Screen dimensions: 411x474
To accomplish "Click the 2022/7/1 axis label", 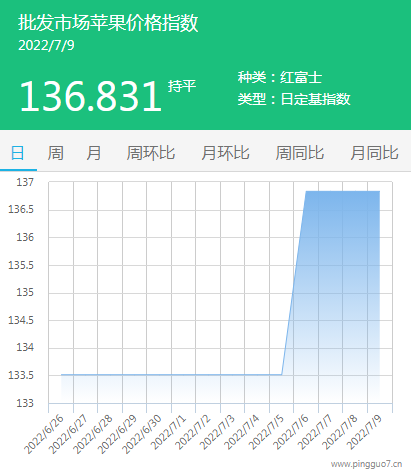I will tap(168, 433).
